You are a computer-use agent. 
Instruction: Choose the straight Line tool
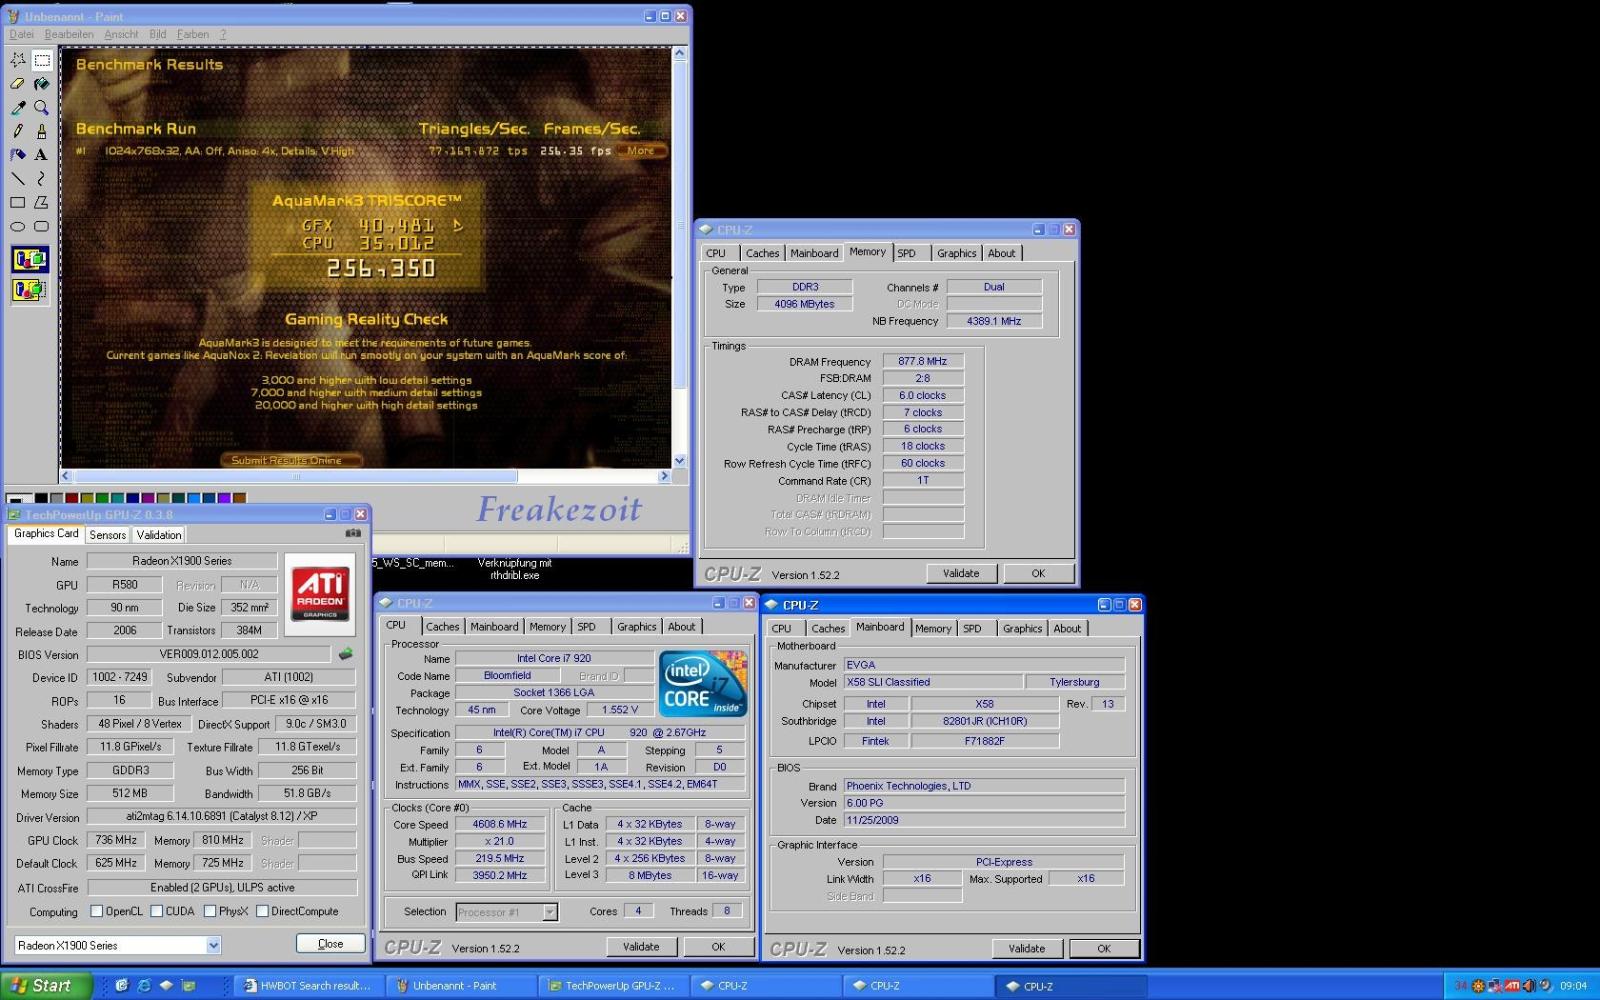(18, 178)
